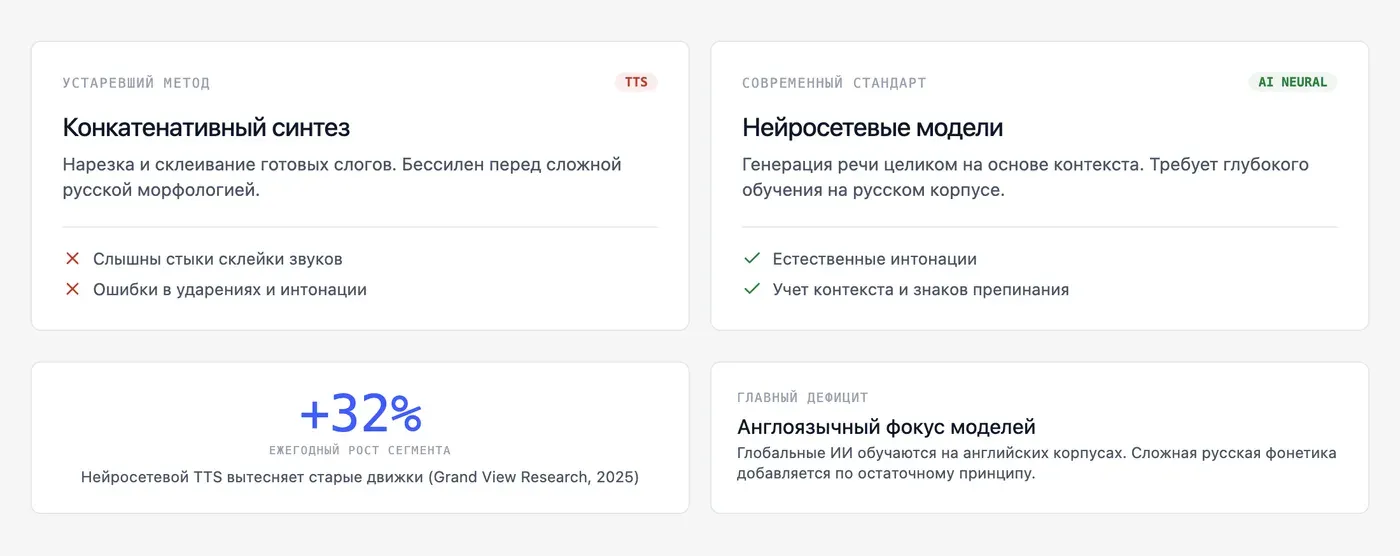Click the list item "Естественные интонации"
This screenshot has height=556, width=1400.
pyautogui.click(x=875, y=259)
